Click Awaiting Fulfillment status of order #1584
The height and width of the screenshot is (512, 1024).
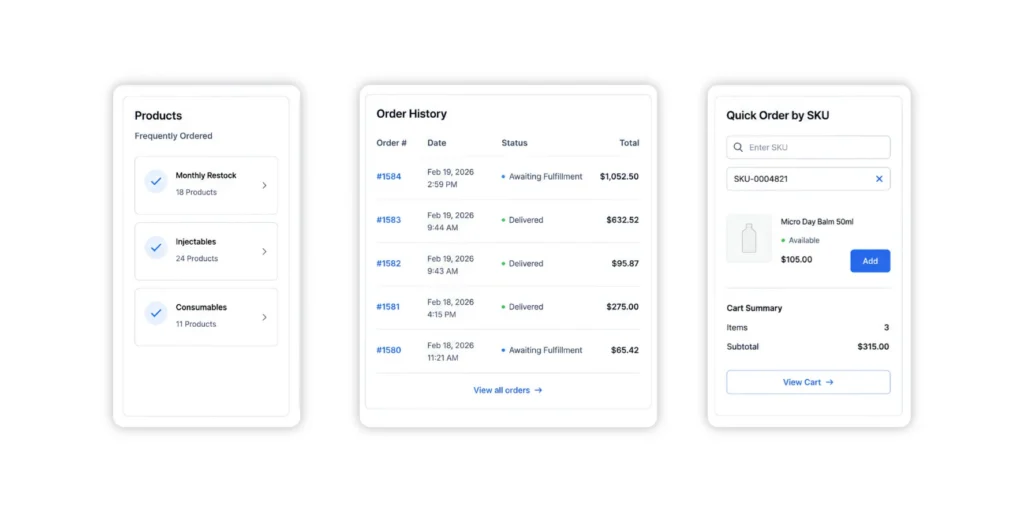pyautogui.click(x=542, y=176)
